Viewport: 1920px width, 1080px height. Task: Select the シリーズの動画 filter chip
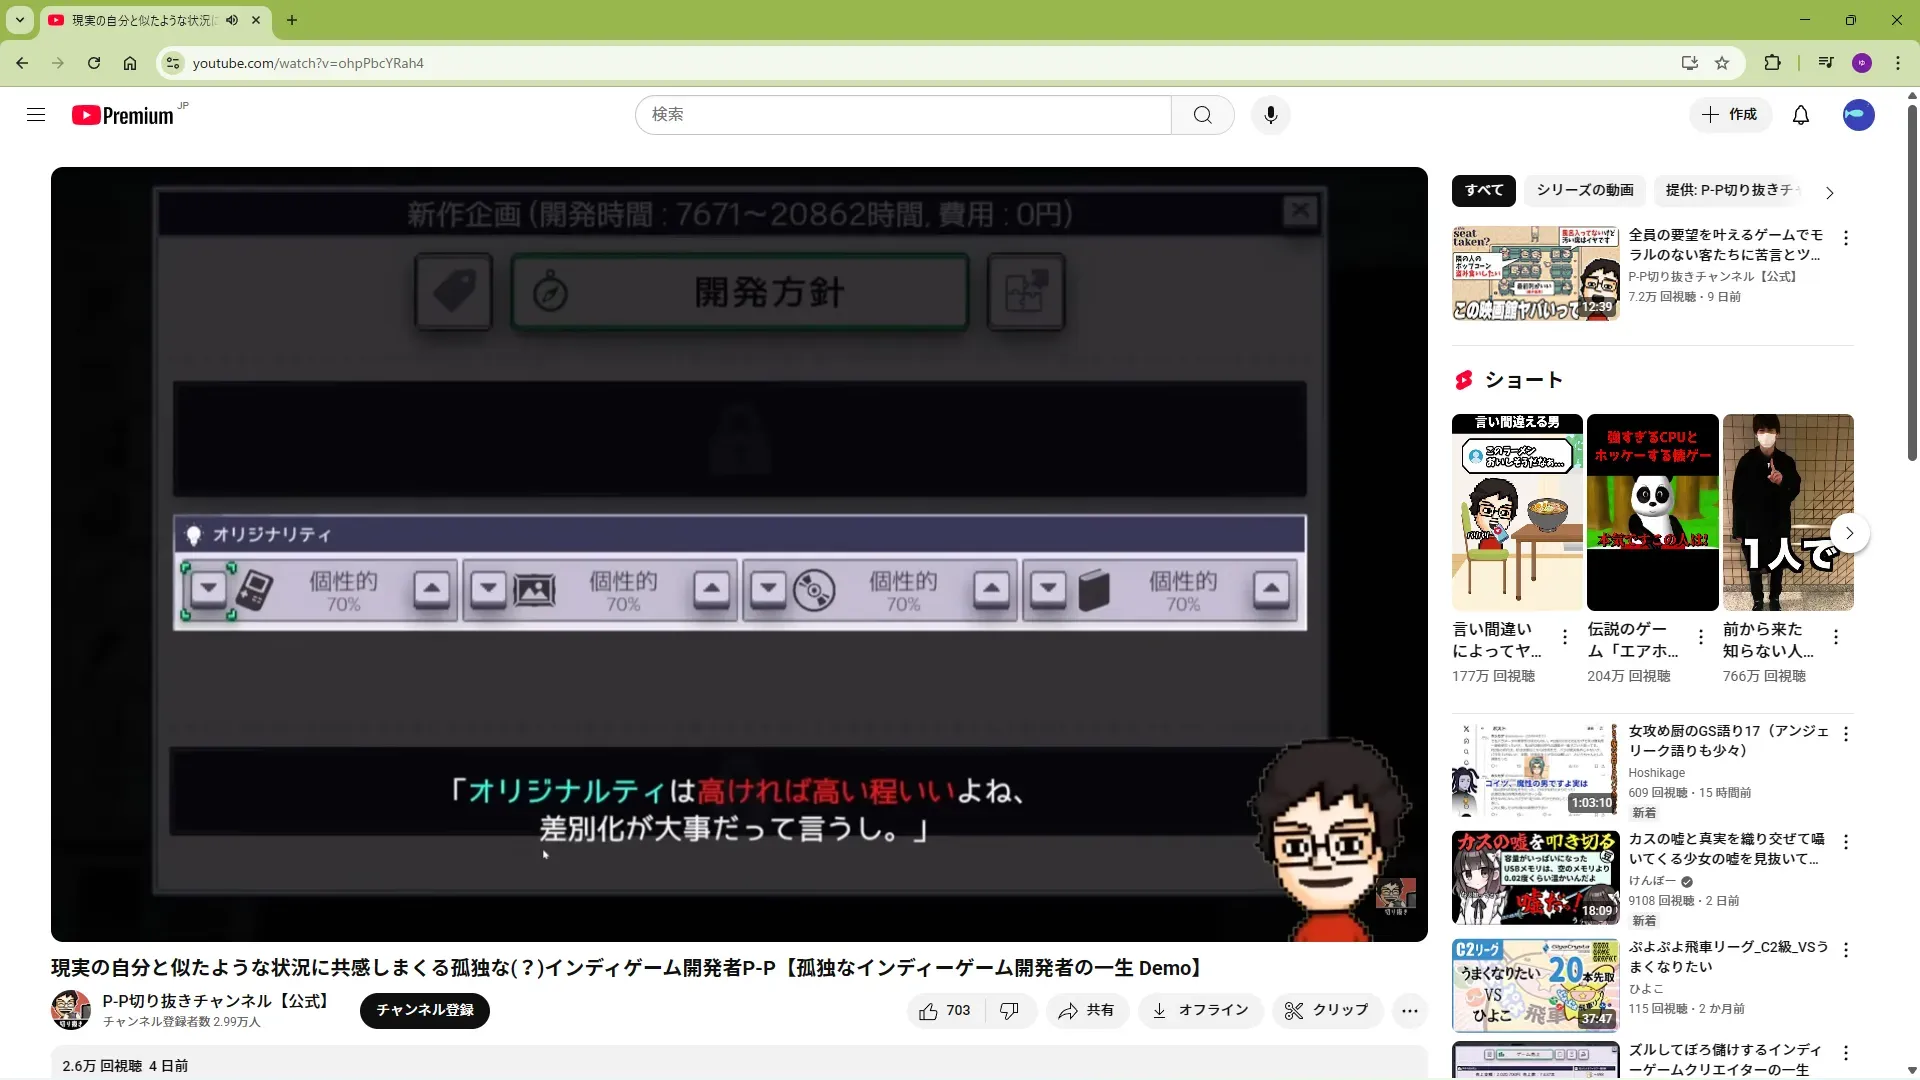point(1584,190)
